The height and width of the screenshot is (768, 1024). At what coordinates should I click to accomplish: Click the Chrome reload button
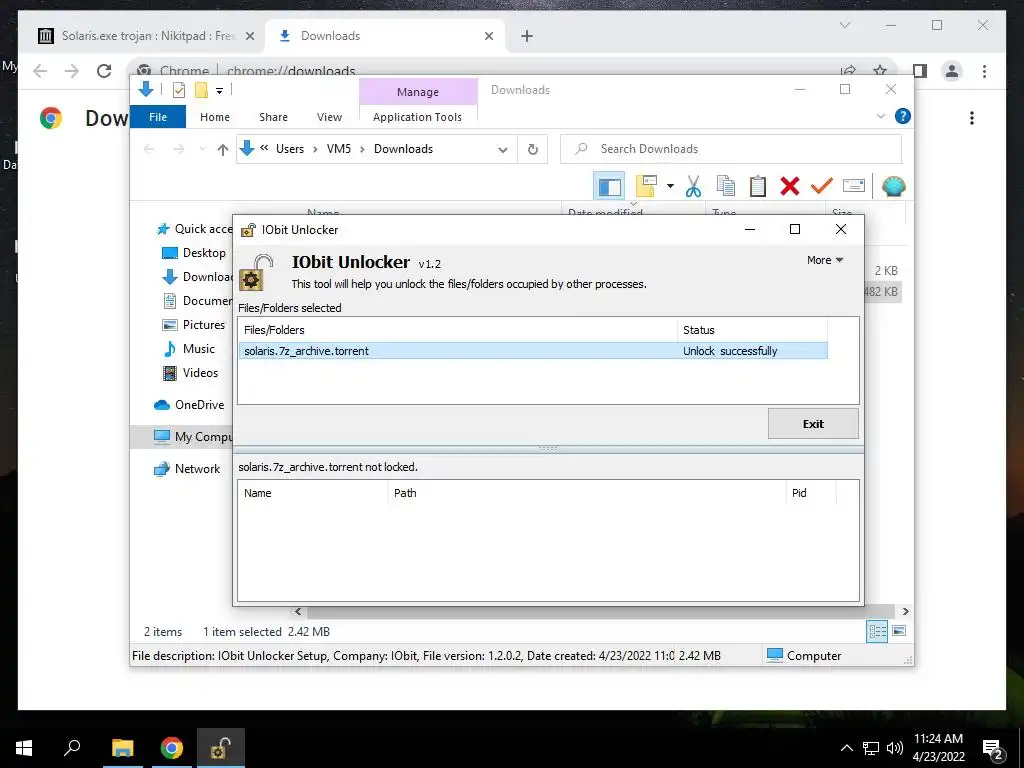(x=104, y=71)
